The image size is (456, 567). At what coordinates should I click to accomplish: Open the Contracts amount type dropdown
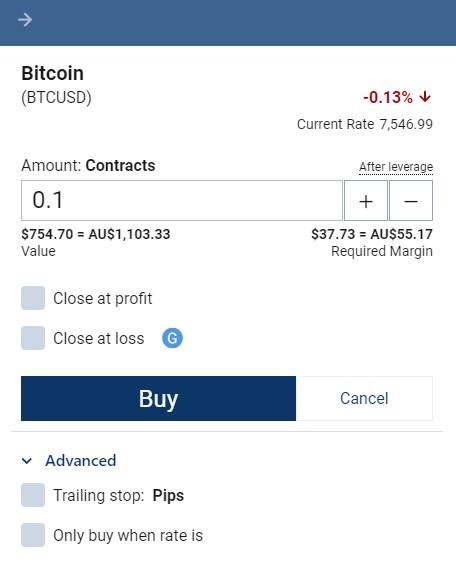[120, 166]
